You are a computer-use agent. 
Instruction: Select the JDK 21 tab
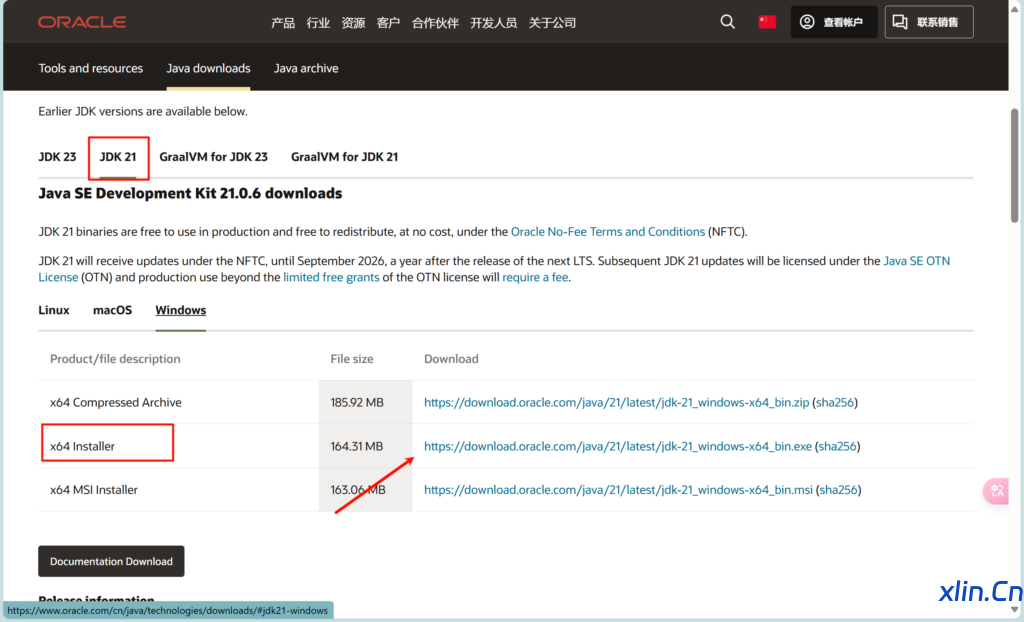tap(118, 157)
